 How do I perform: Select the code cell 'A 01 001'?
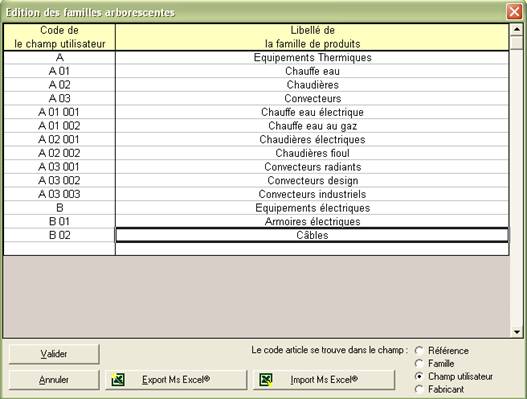(59, 112)
